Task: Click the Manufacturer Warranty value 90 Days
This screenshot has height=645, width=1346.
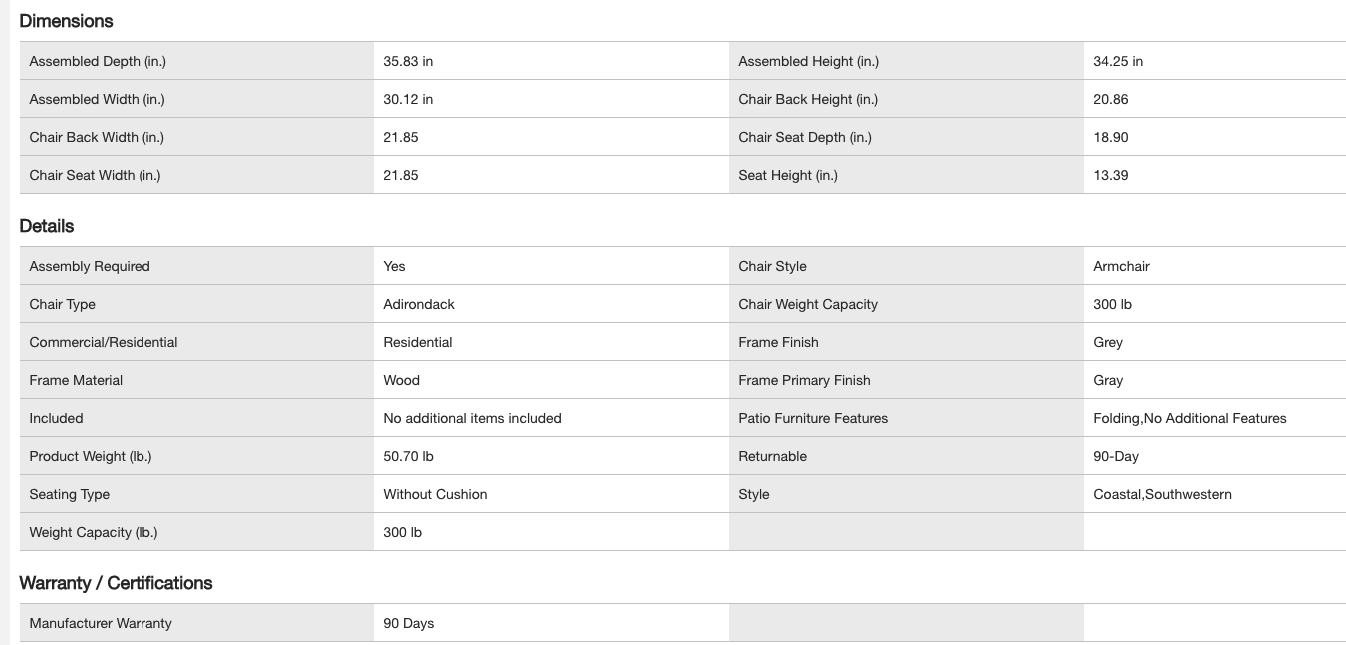Action: [x=409, y=623]
